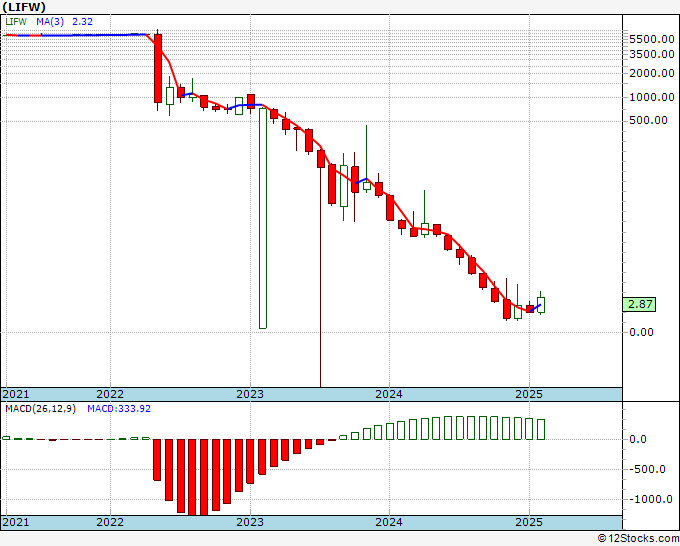Click the MACD:333.92 value label
The image size is (680, 546).
click(x=119, y=409)
